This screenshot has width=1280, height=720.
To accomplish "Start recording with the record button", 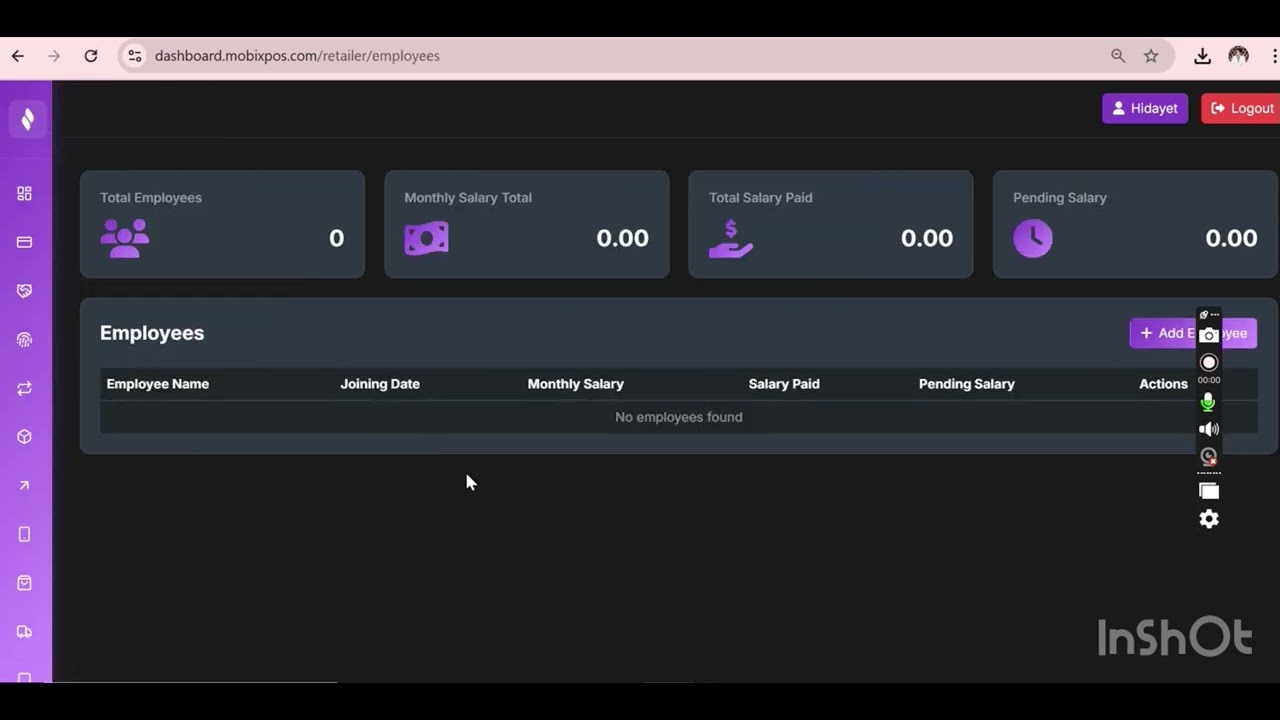I will point(1209,363).
